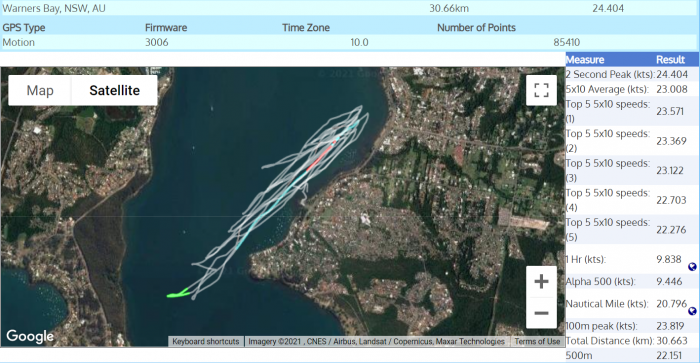Select the 5x10 Average row
The width and height of the screenshot is (700, 363).
632,89
